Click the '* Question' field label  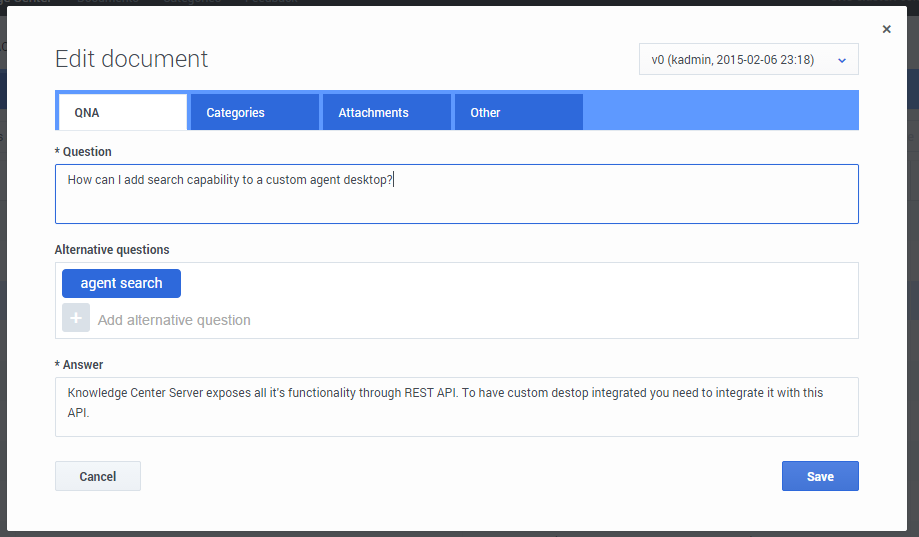coord(83,152)
